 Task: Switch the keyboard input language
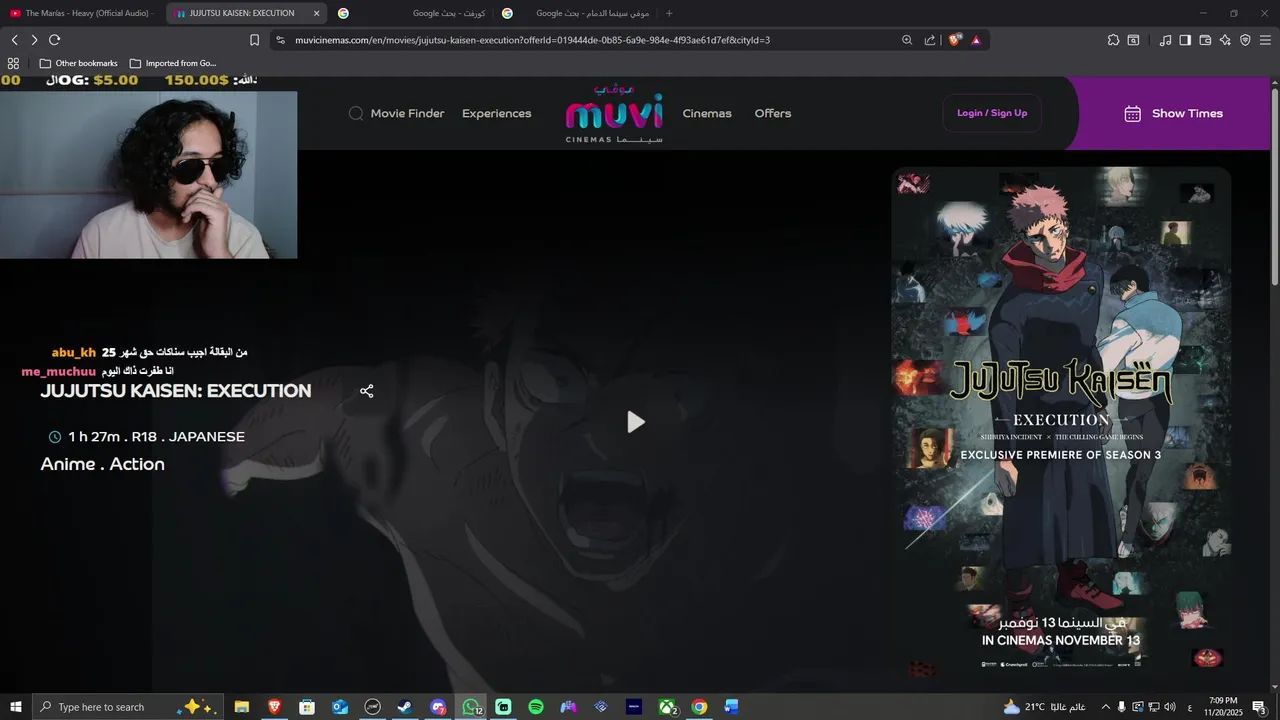(1189, 707)
